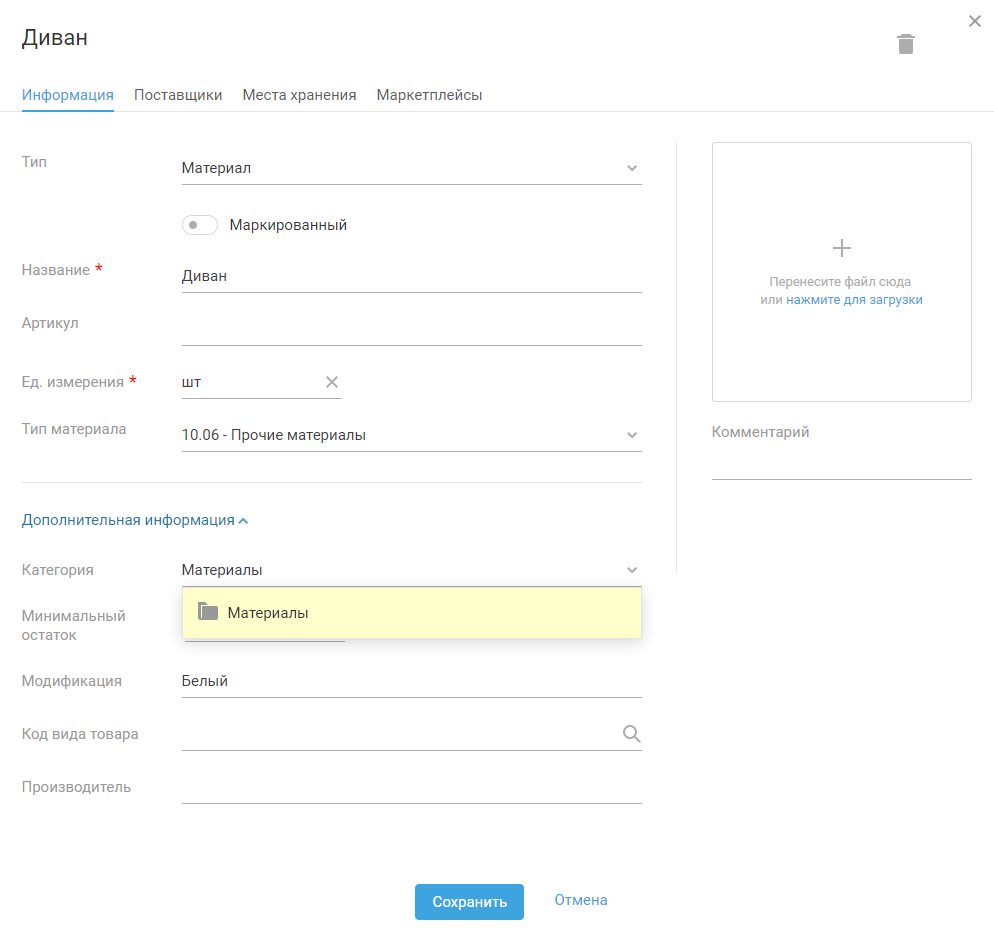Click the Производитель input field
Viewport: 994px width, 941px height.
click(x=411, y=787)
